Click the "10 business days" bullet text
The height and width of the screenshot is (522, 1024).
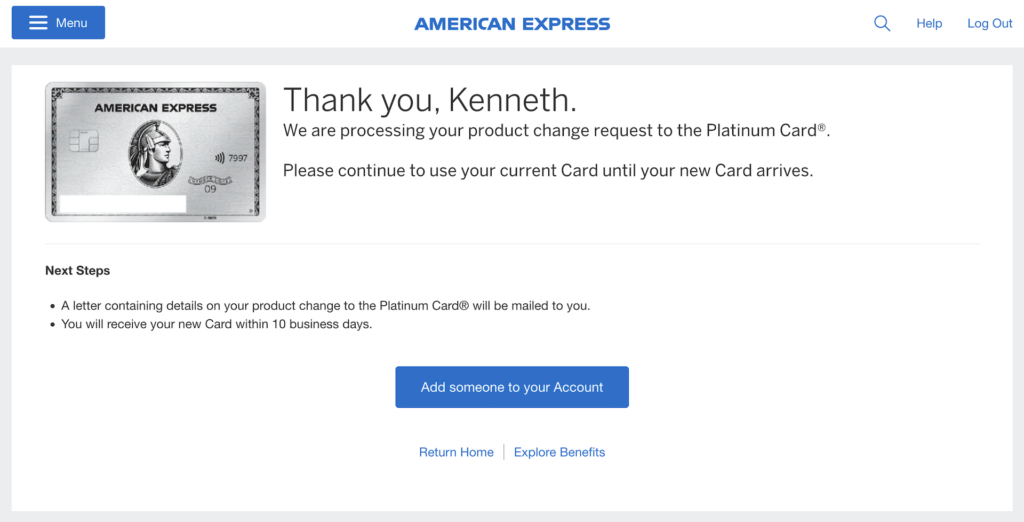[216, 324]
